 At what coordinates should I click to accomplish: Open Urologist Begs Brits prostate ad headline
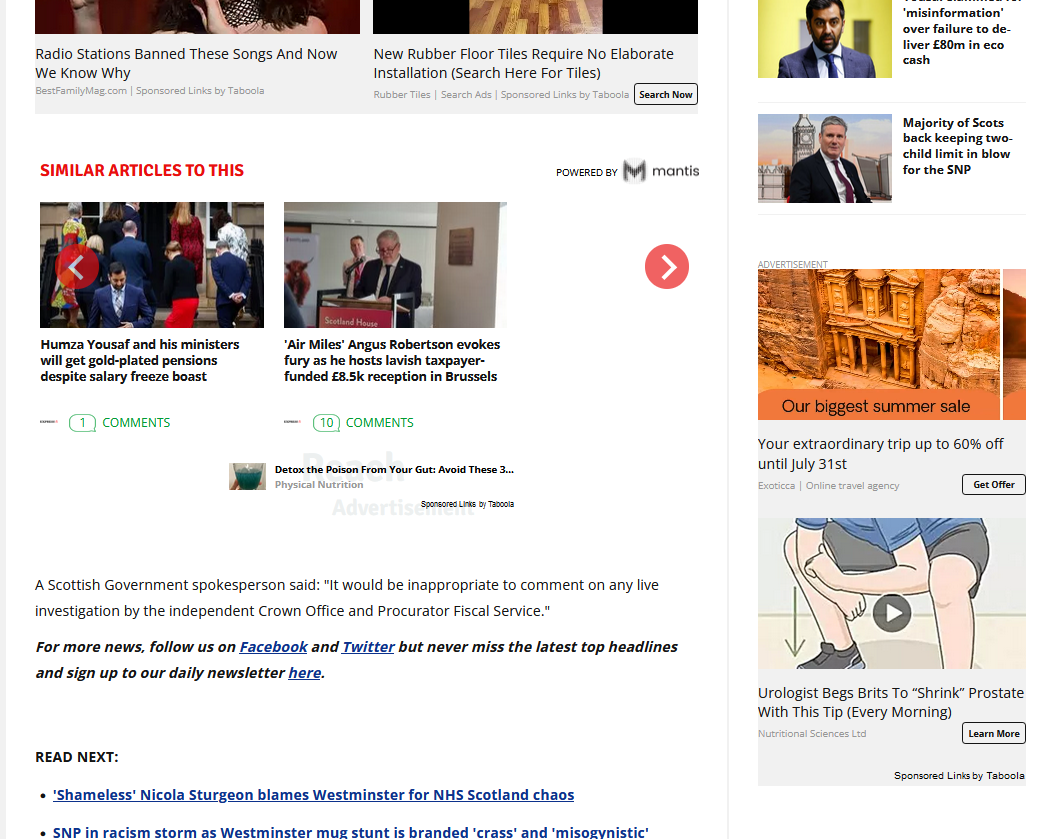click(x=891, y=702)
